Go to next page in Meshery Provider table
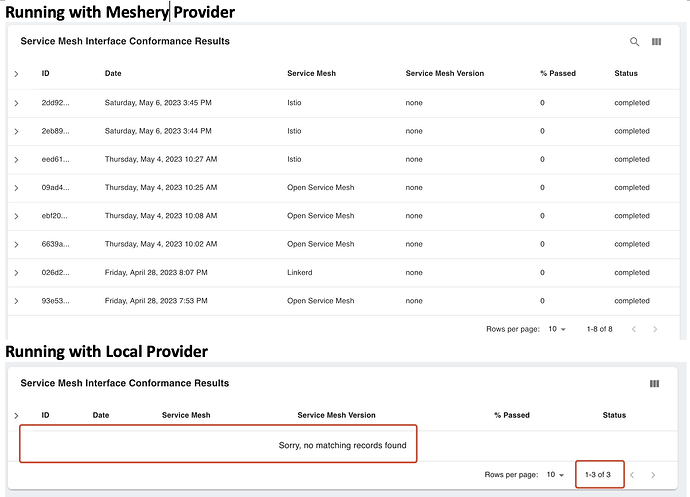 tap(655, 329)
